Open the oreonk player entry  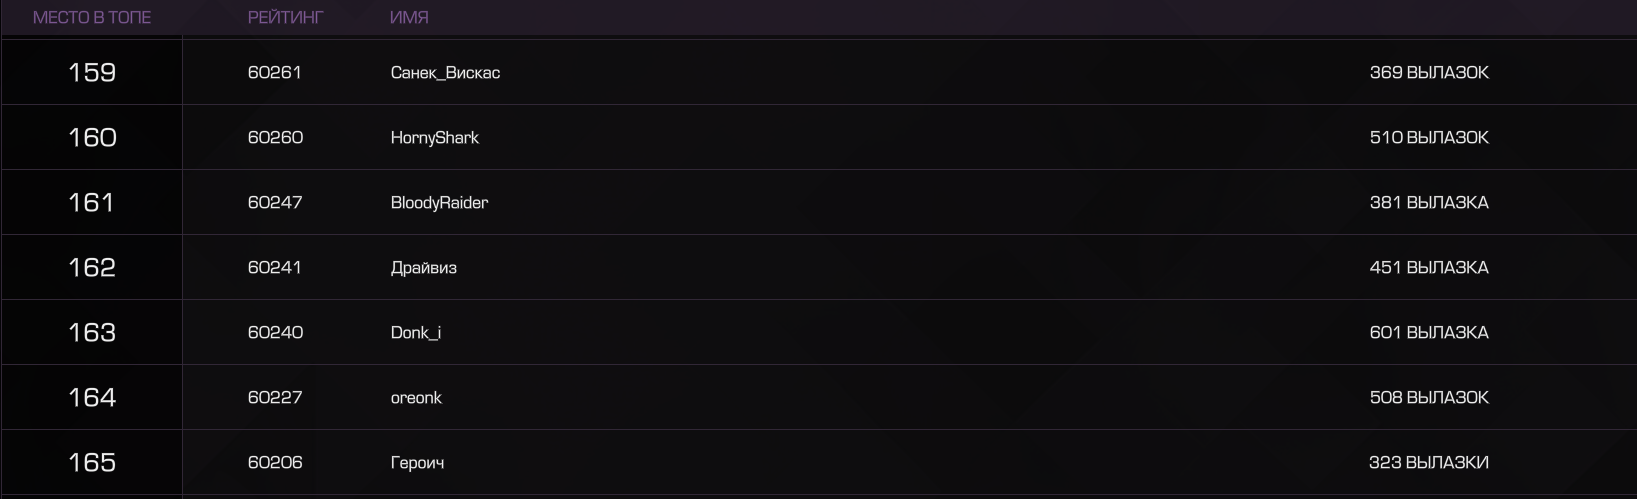[x=416, y=398]
